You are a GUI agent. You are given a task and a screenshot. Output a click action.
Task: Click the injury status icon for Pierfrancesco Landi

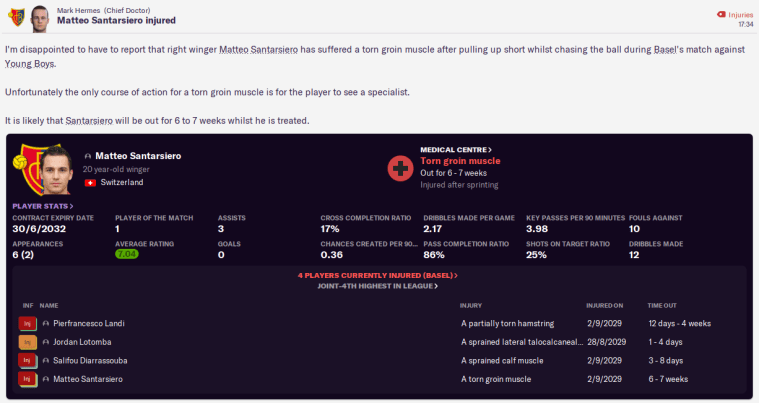27,323
